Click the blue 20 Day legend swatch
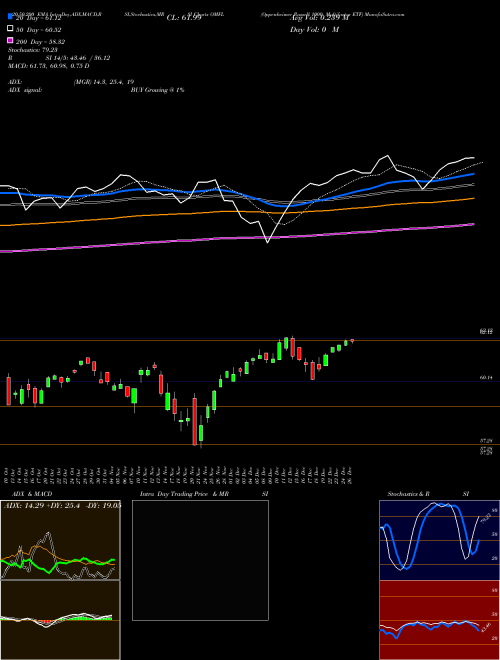 (x=10, y=17)
